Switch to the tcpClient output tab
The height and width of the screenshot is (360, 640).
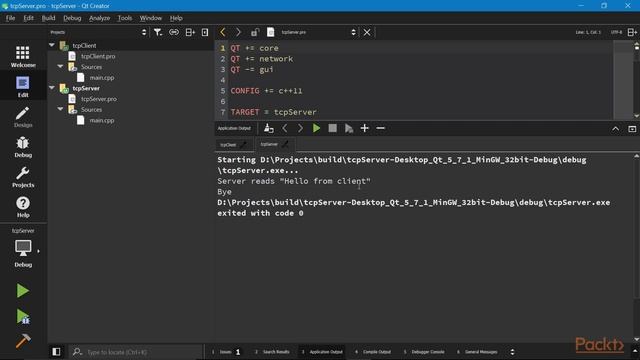pos(233,144)
